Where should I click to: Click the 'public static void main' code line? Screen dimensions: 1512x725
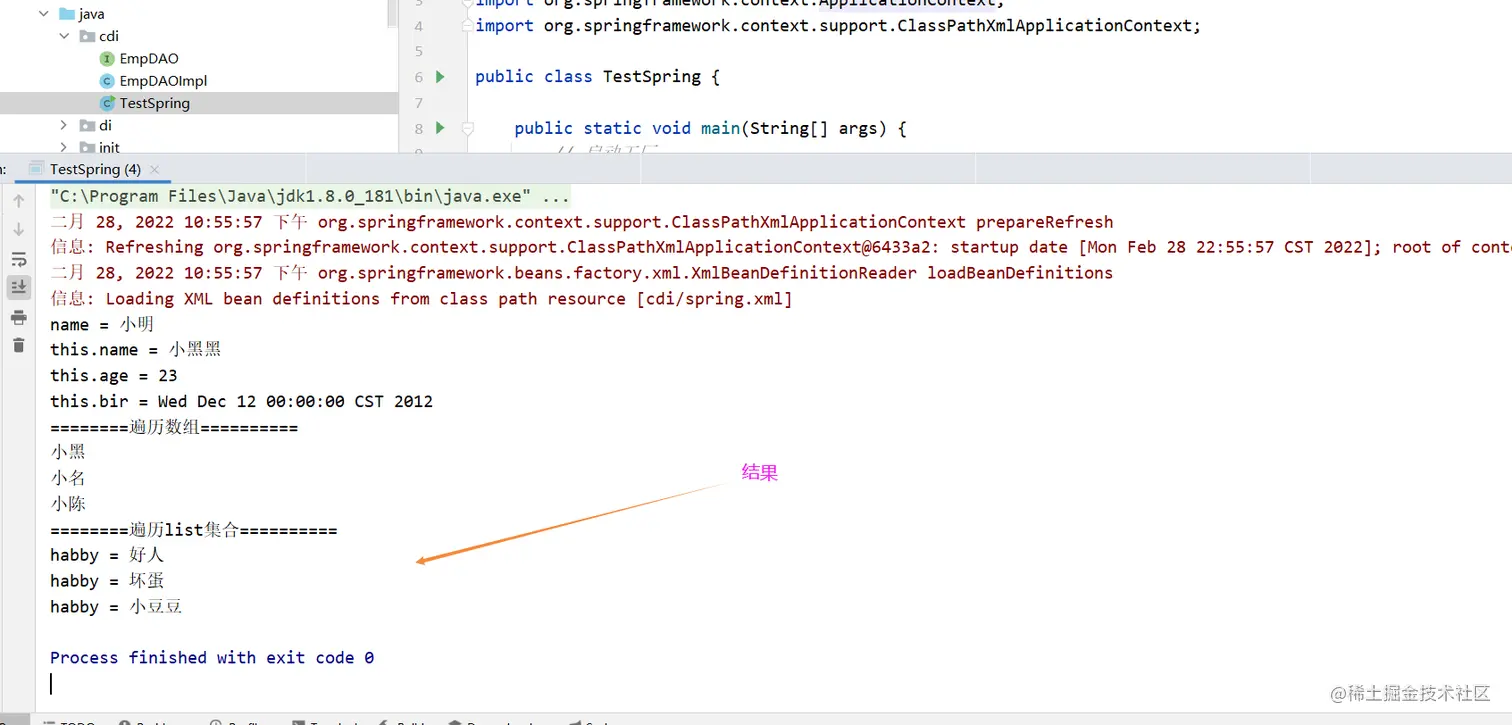pyautogui.click(x=710, y=128)
